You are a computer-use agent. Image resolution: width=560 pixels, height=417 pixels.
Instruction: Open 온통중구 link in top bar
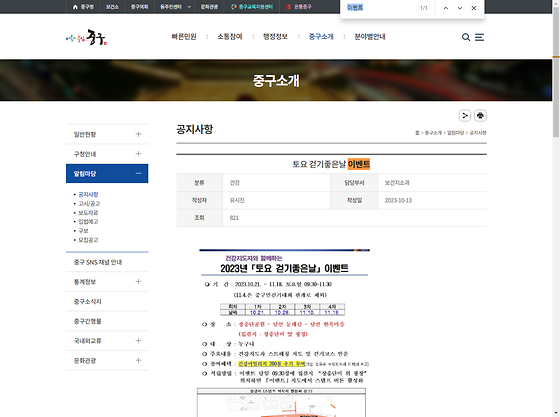tap(299, 7)
